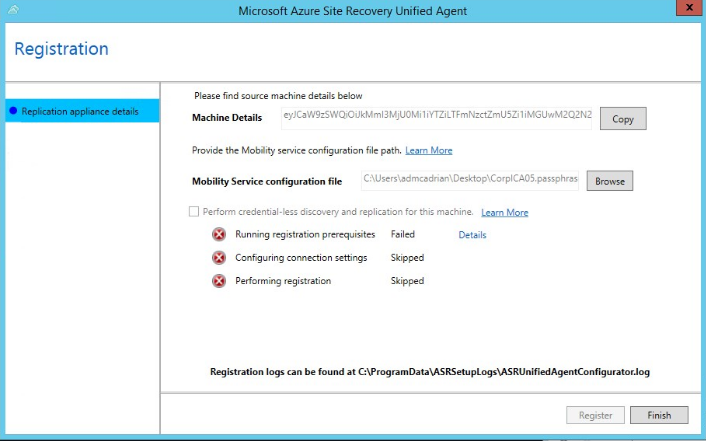The height and width of the screenshot is (441, 706).
Task: Click the Machine Details text field
Action: (436, 118)
